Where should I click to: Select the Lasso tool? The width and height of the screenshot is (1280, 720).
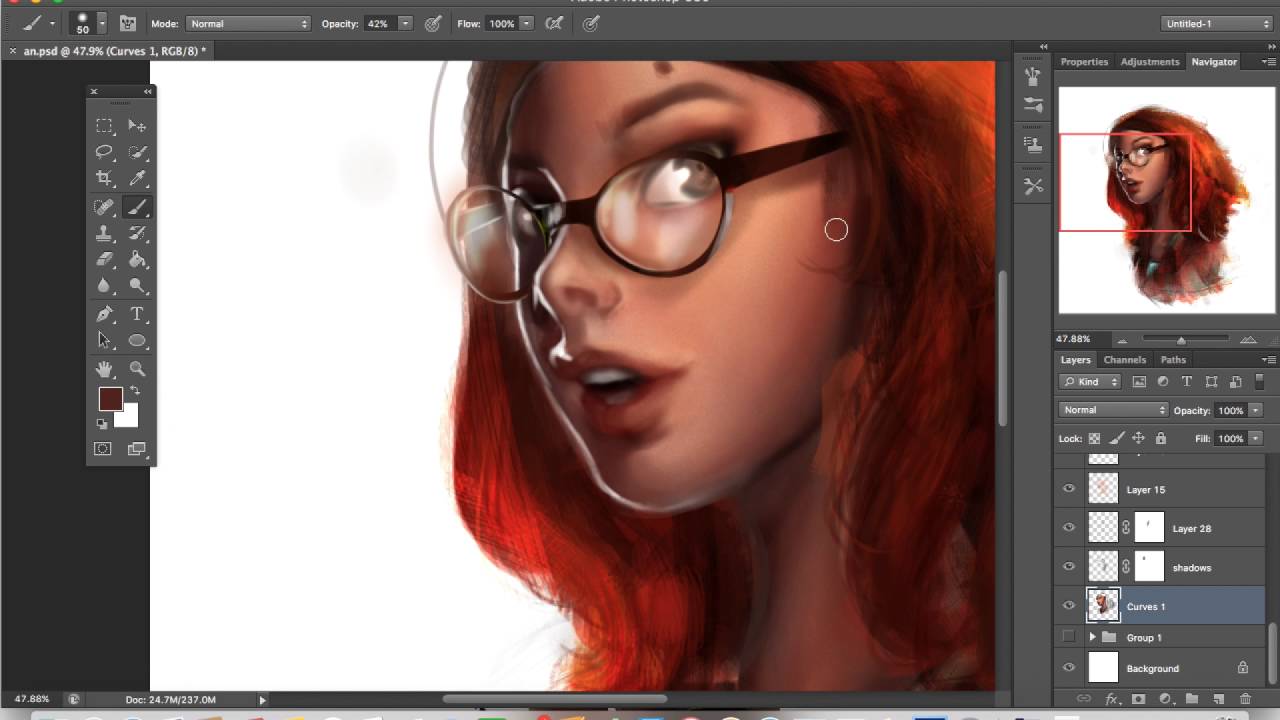tap(104, 152)
